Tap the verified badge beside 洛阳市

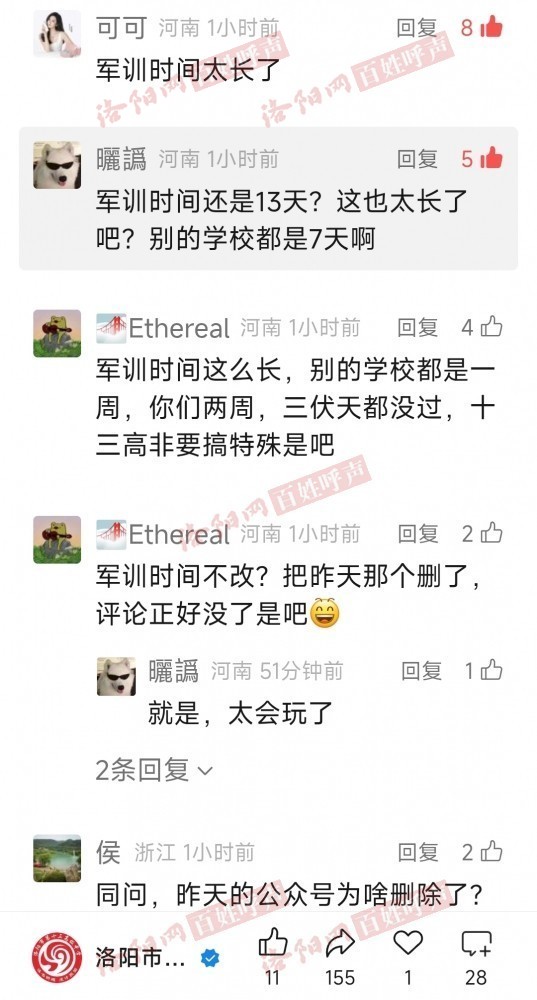pos(209,957)
